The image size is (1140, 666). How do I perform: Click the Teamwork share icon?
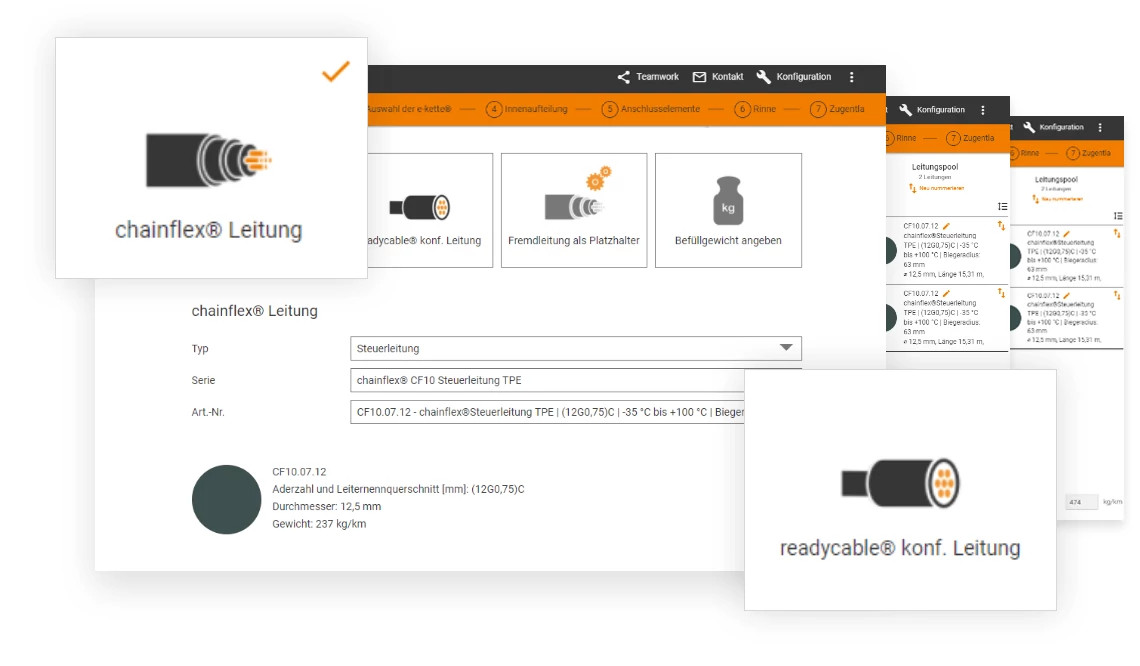click(x=622, y=77)
